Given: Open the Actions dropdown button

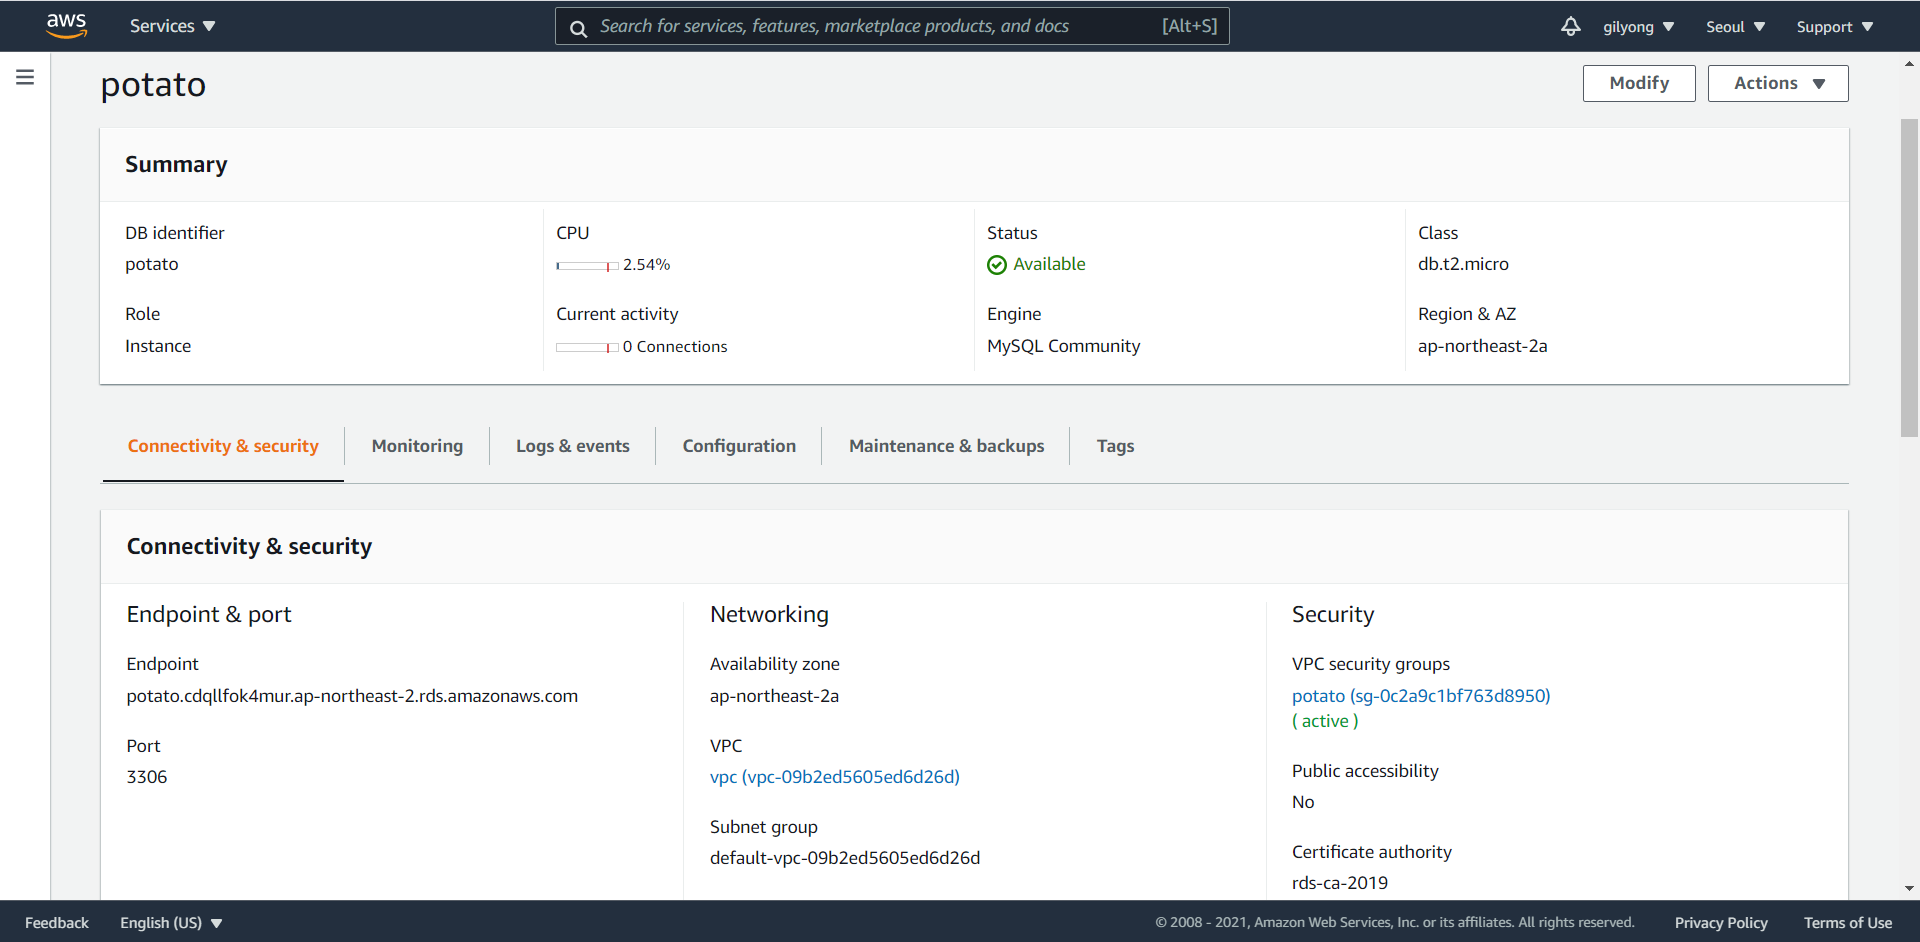Looking at the screenshot, I should pos(1777,83).
